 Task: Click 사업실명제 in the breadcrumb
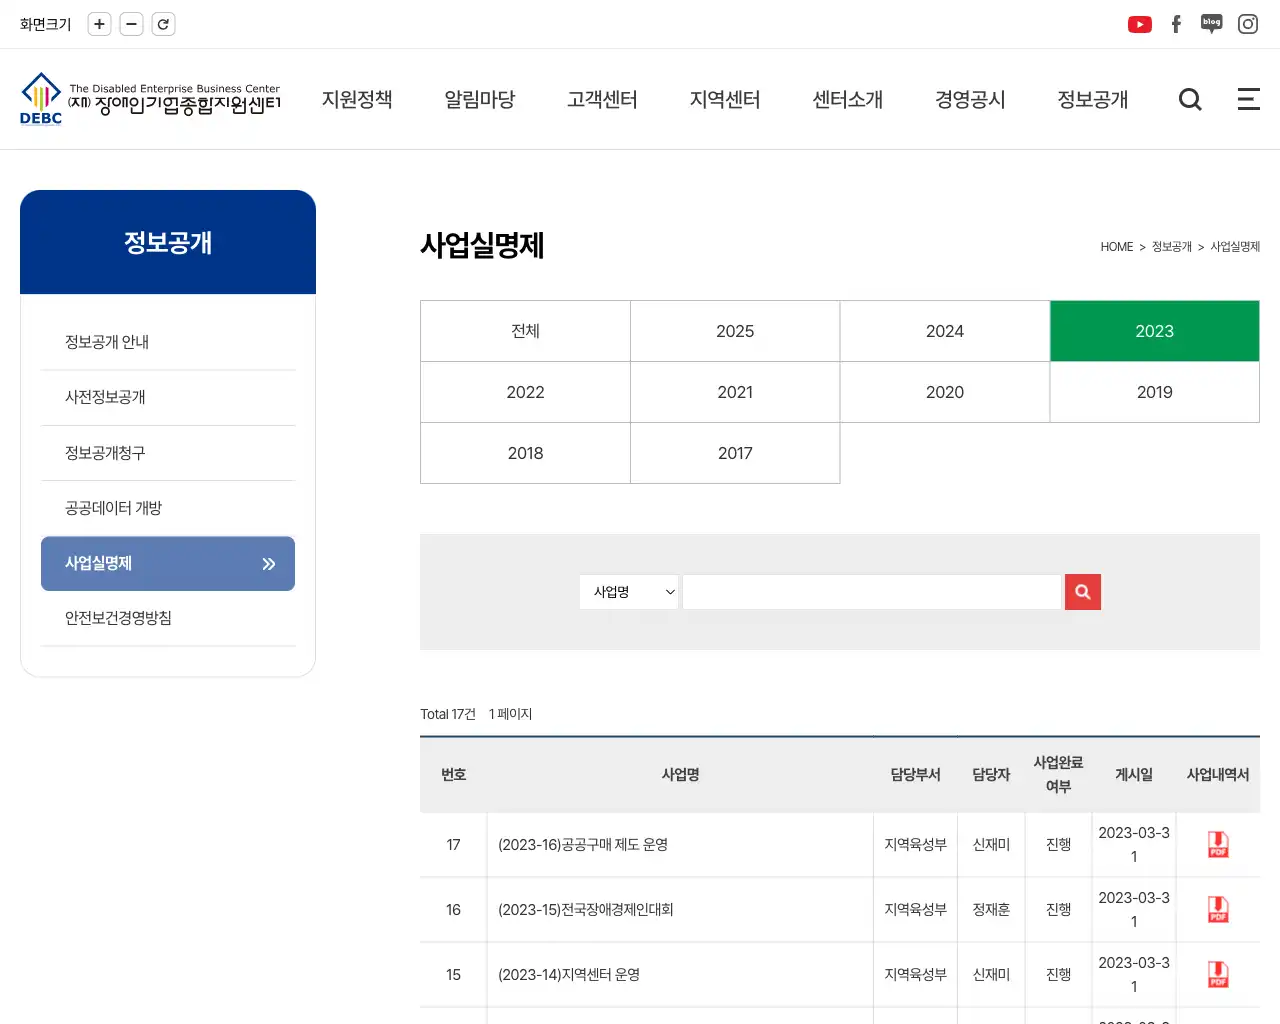1235,247
